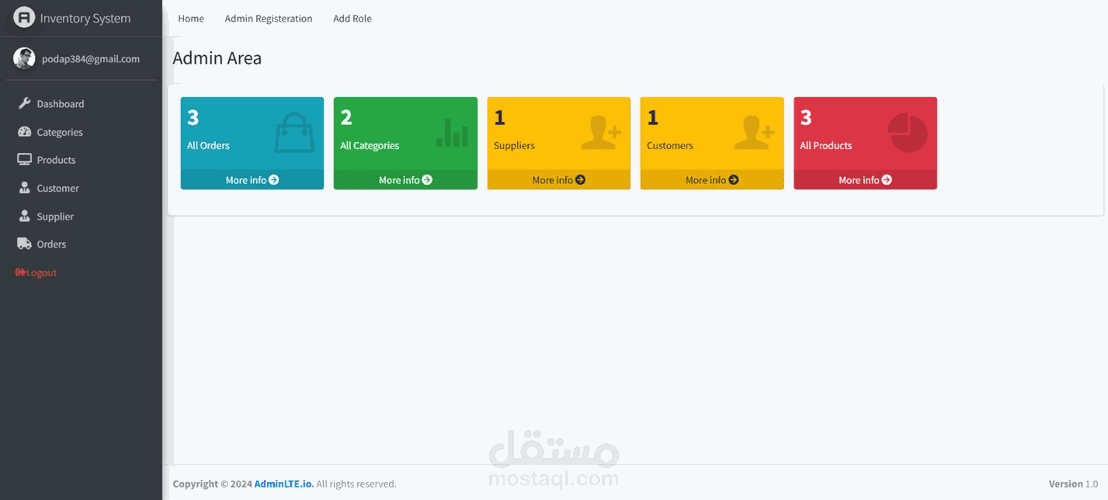Image resolution: width=1108 pixels, height=500 pixels.
Task: Click the count 1 on Suppliers card
Action: 500,117
